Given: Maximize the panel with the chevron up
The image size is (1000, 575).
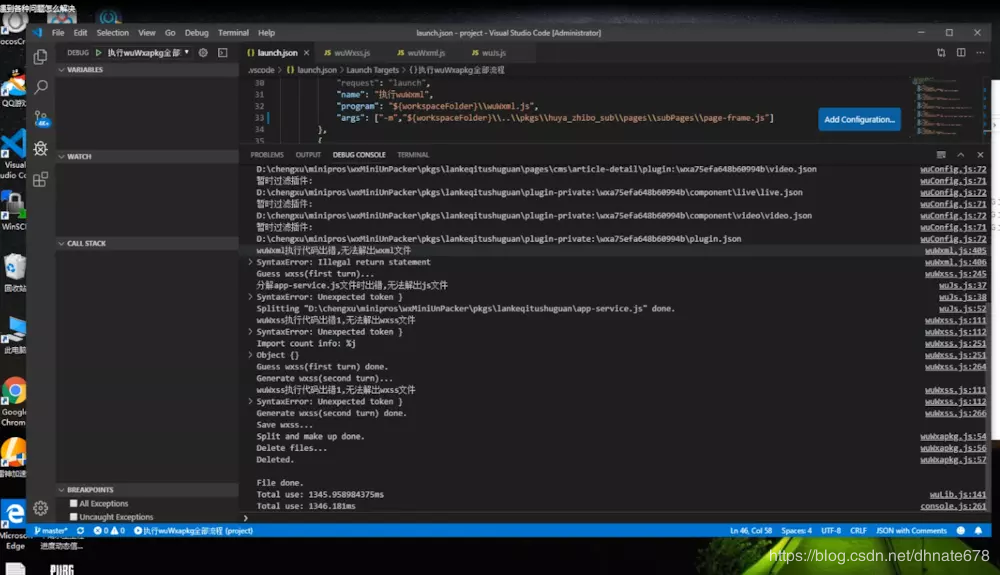Looking at the screenshot, I should 960,155.
